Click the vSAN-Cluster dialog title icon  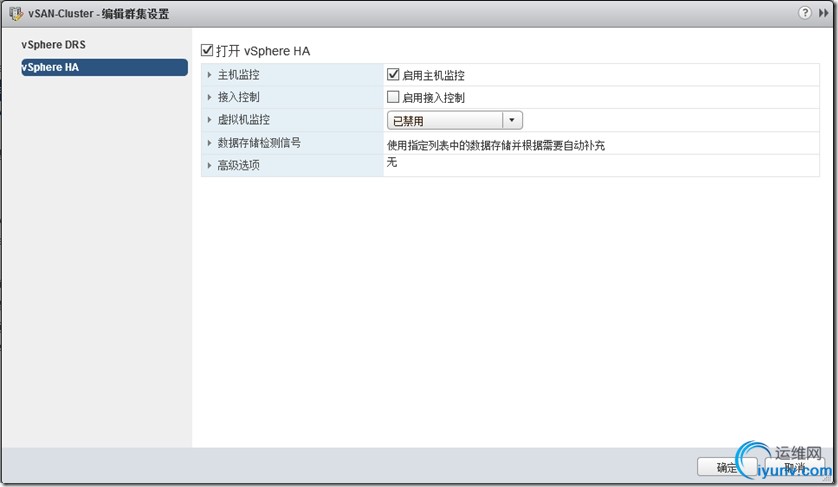click(x=15, y=13)
